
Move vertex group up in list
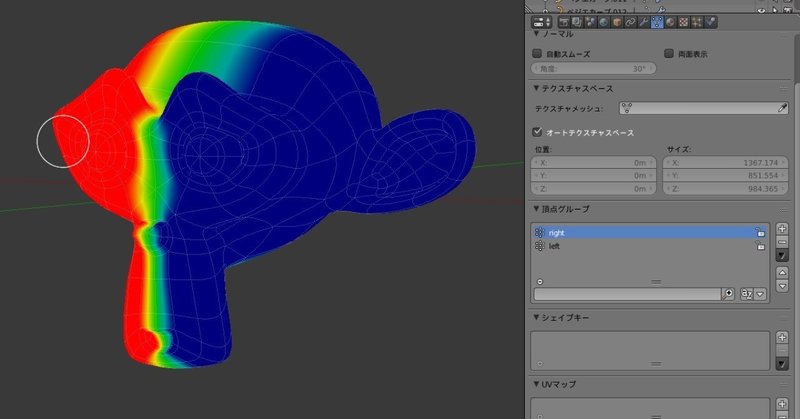782,273
